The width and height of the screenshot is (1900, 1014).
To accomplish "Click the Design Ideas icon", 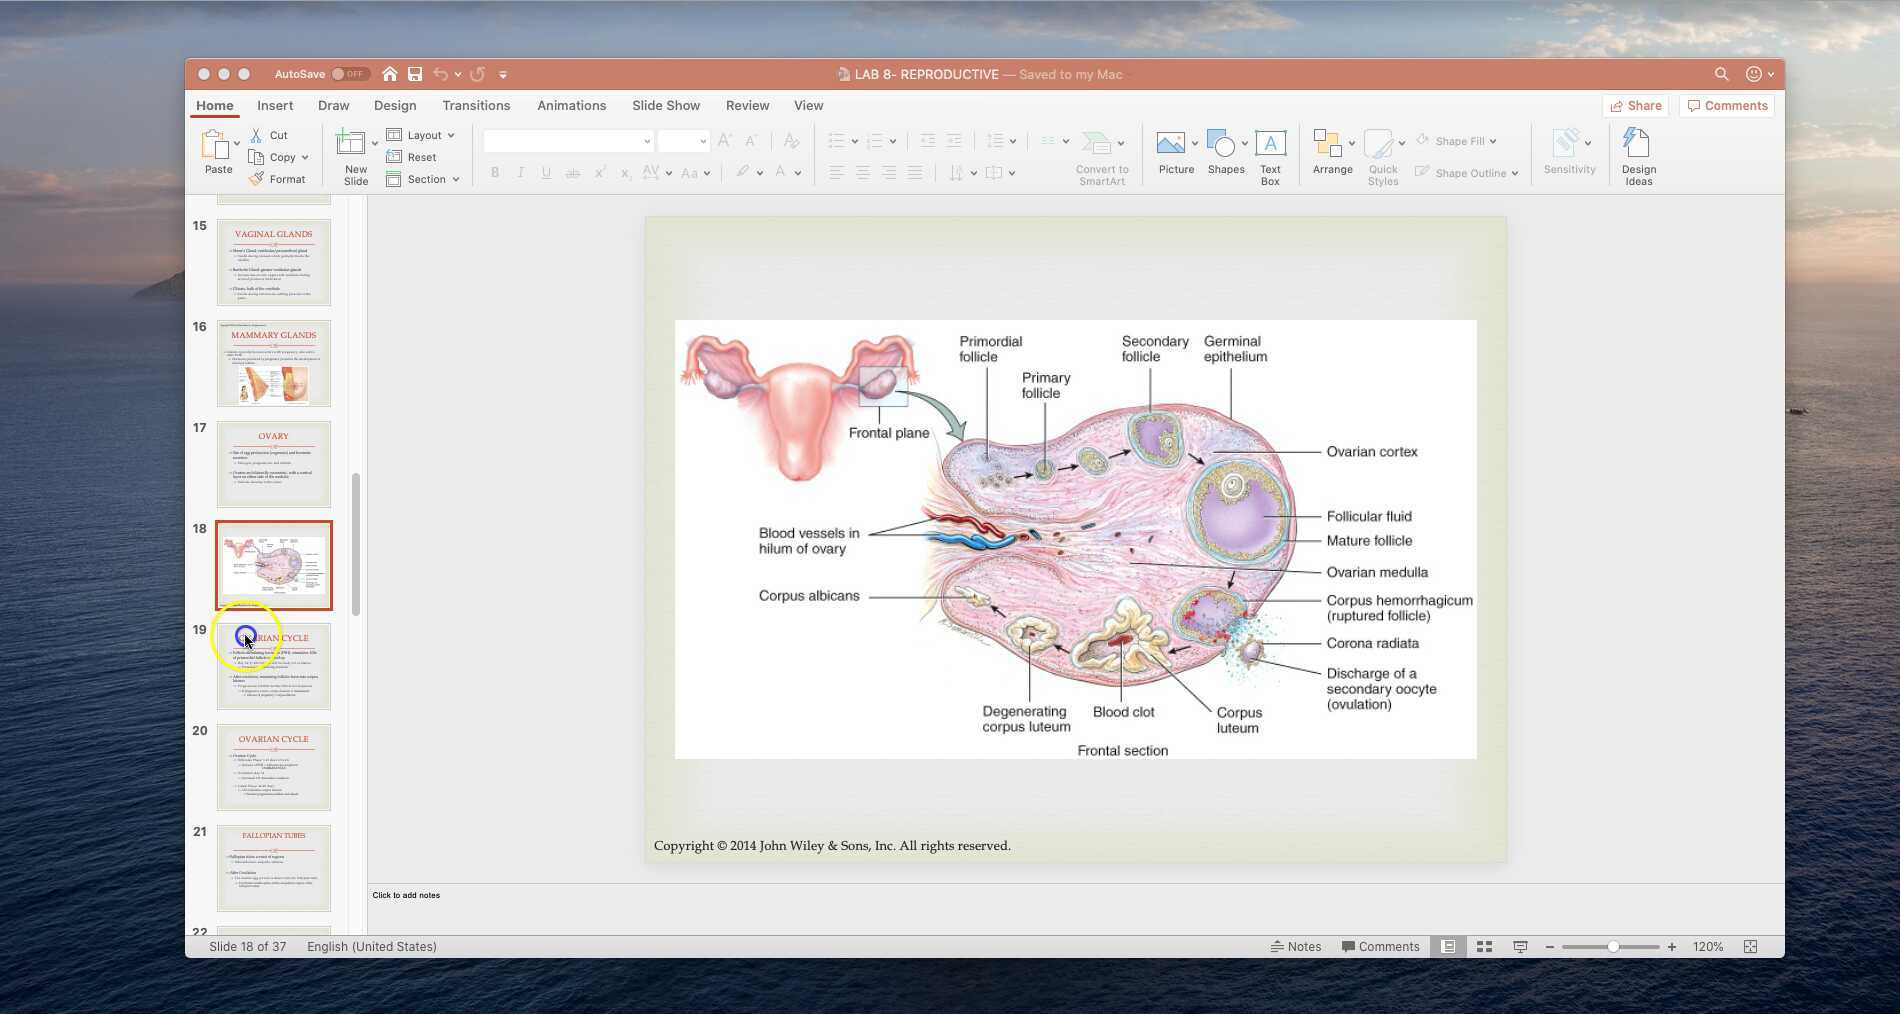I will [1637, 144].
